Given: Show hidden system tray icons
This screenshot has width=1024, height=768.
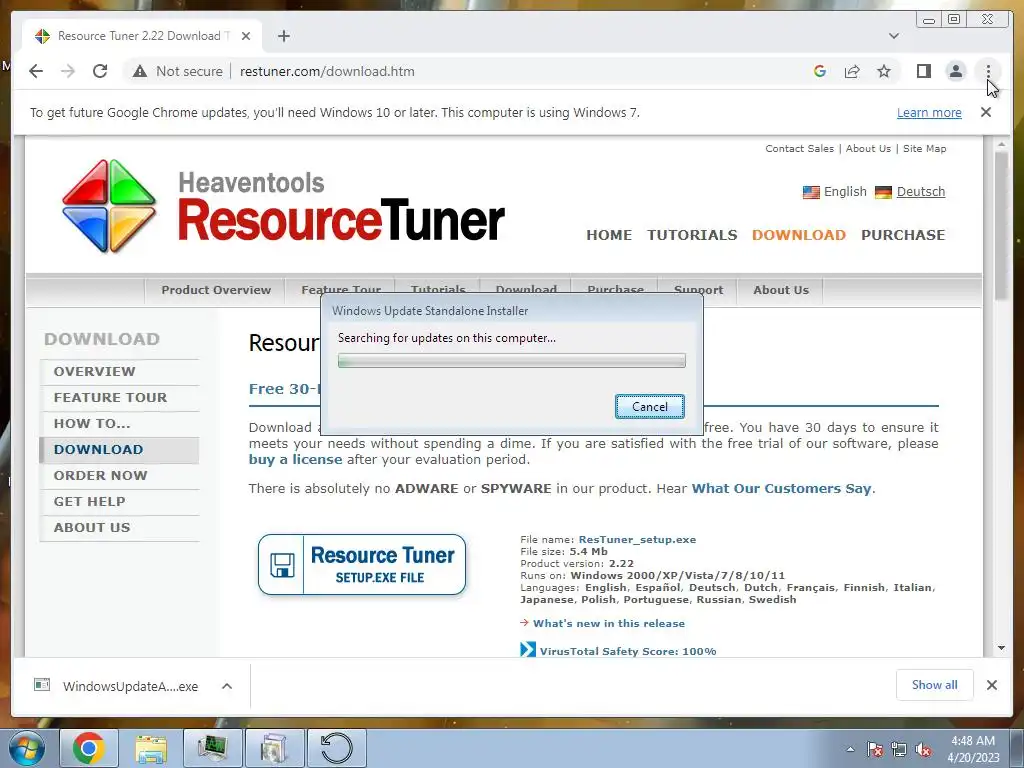Looking at the screenshot, I should pyautogui.click(x=850, y=750).
